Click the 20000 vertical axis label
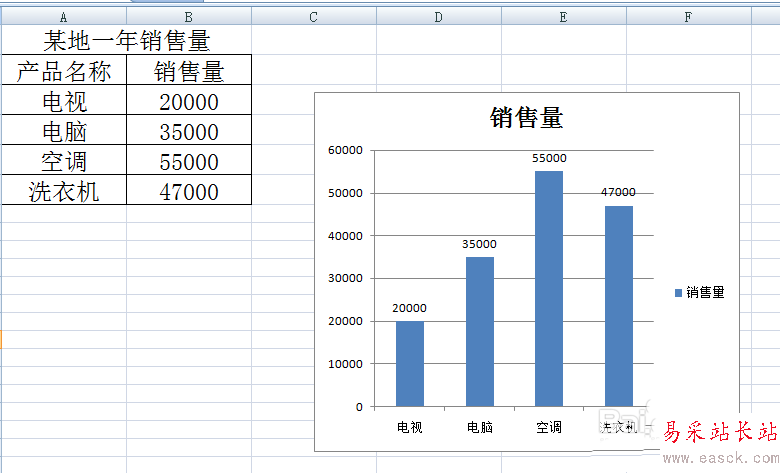Screen dimensions: 780x473 [345, 321]
